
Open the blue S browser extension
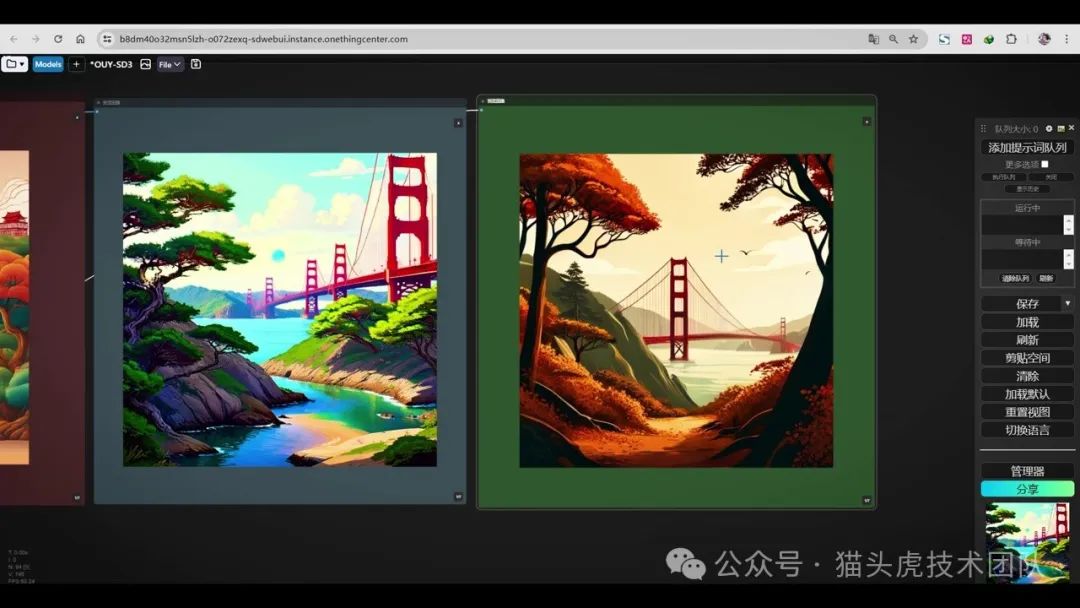[x=944, y=39]
